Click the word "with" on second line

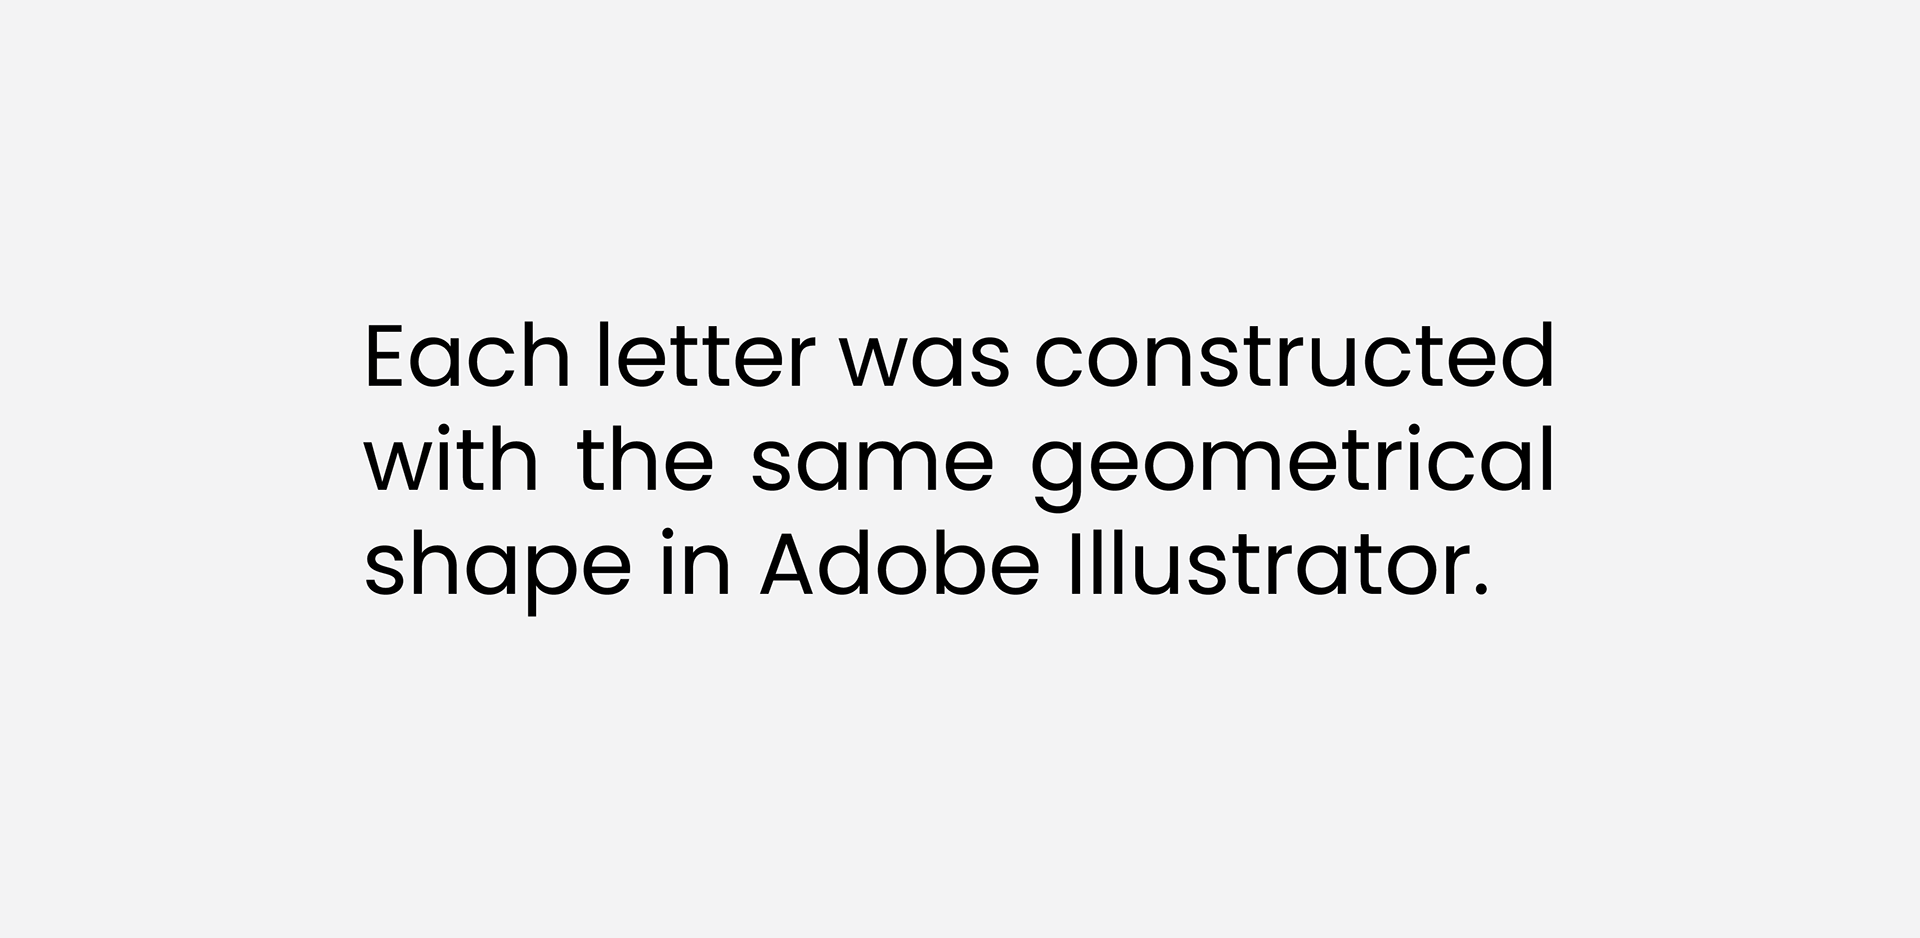(x=451, y=461)
